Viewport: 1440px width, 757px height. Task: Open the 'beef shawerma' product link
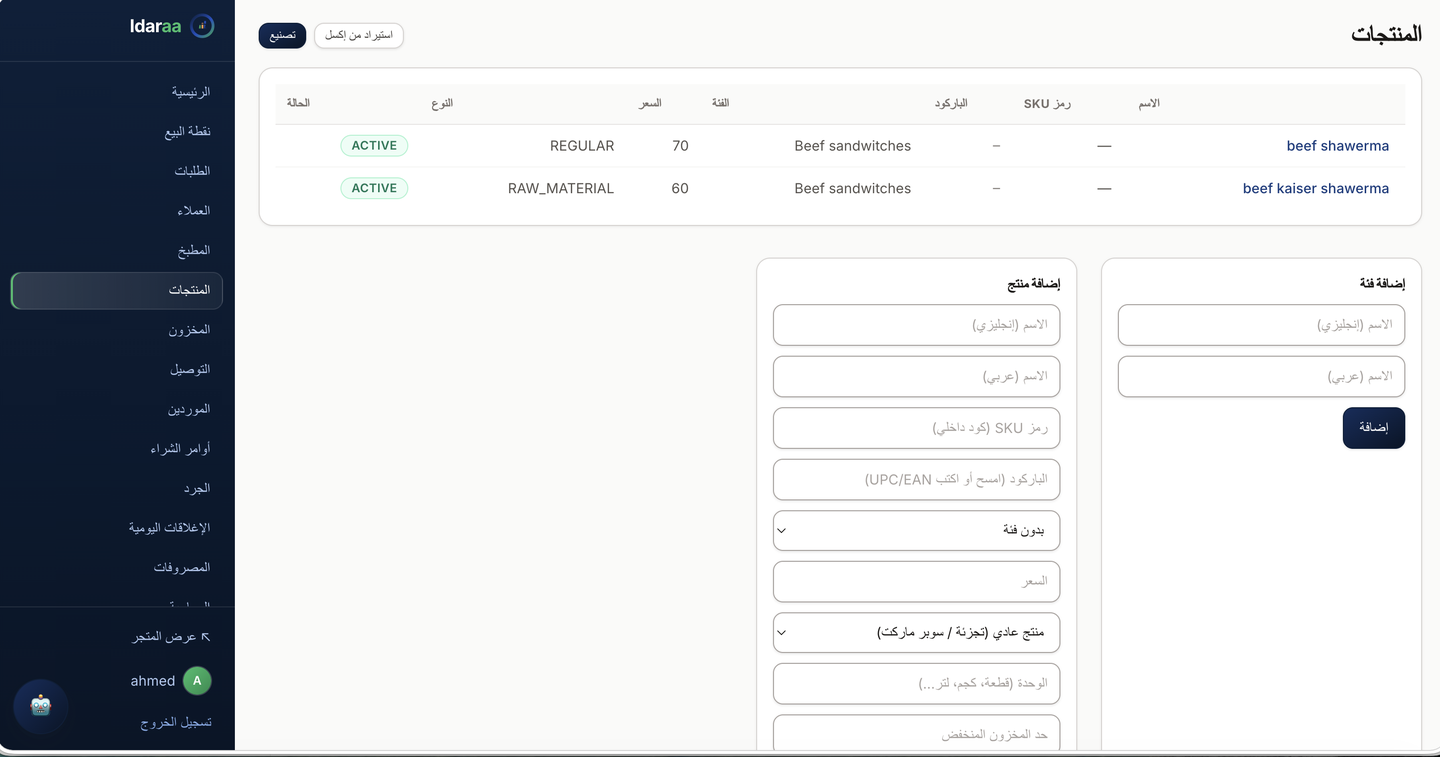pyautogui.click(x=1338, y=146)
